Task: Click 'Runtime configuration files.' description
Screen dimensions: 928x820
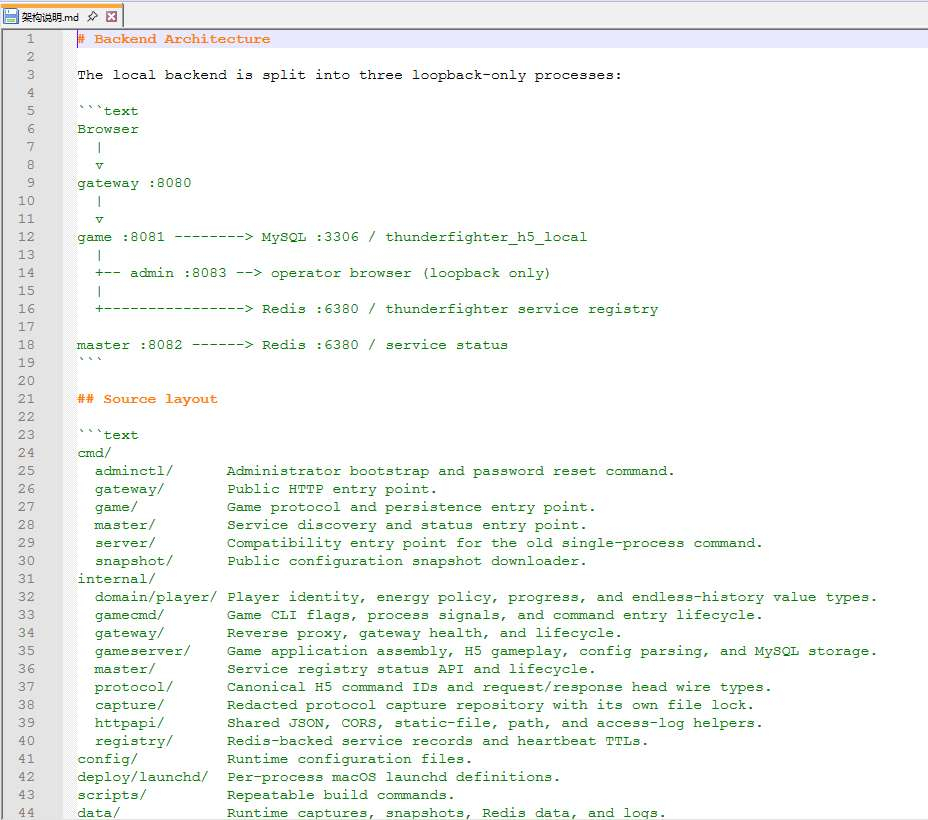Action: (x=349, y=759)
